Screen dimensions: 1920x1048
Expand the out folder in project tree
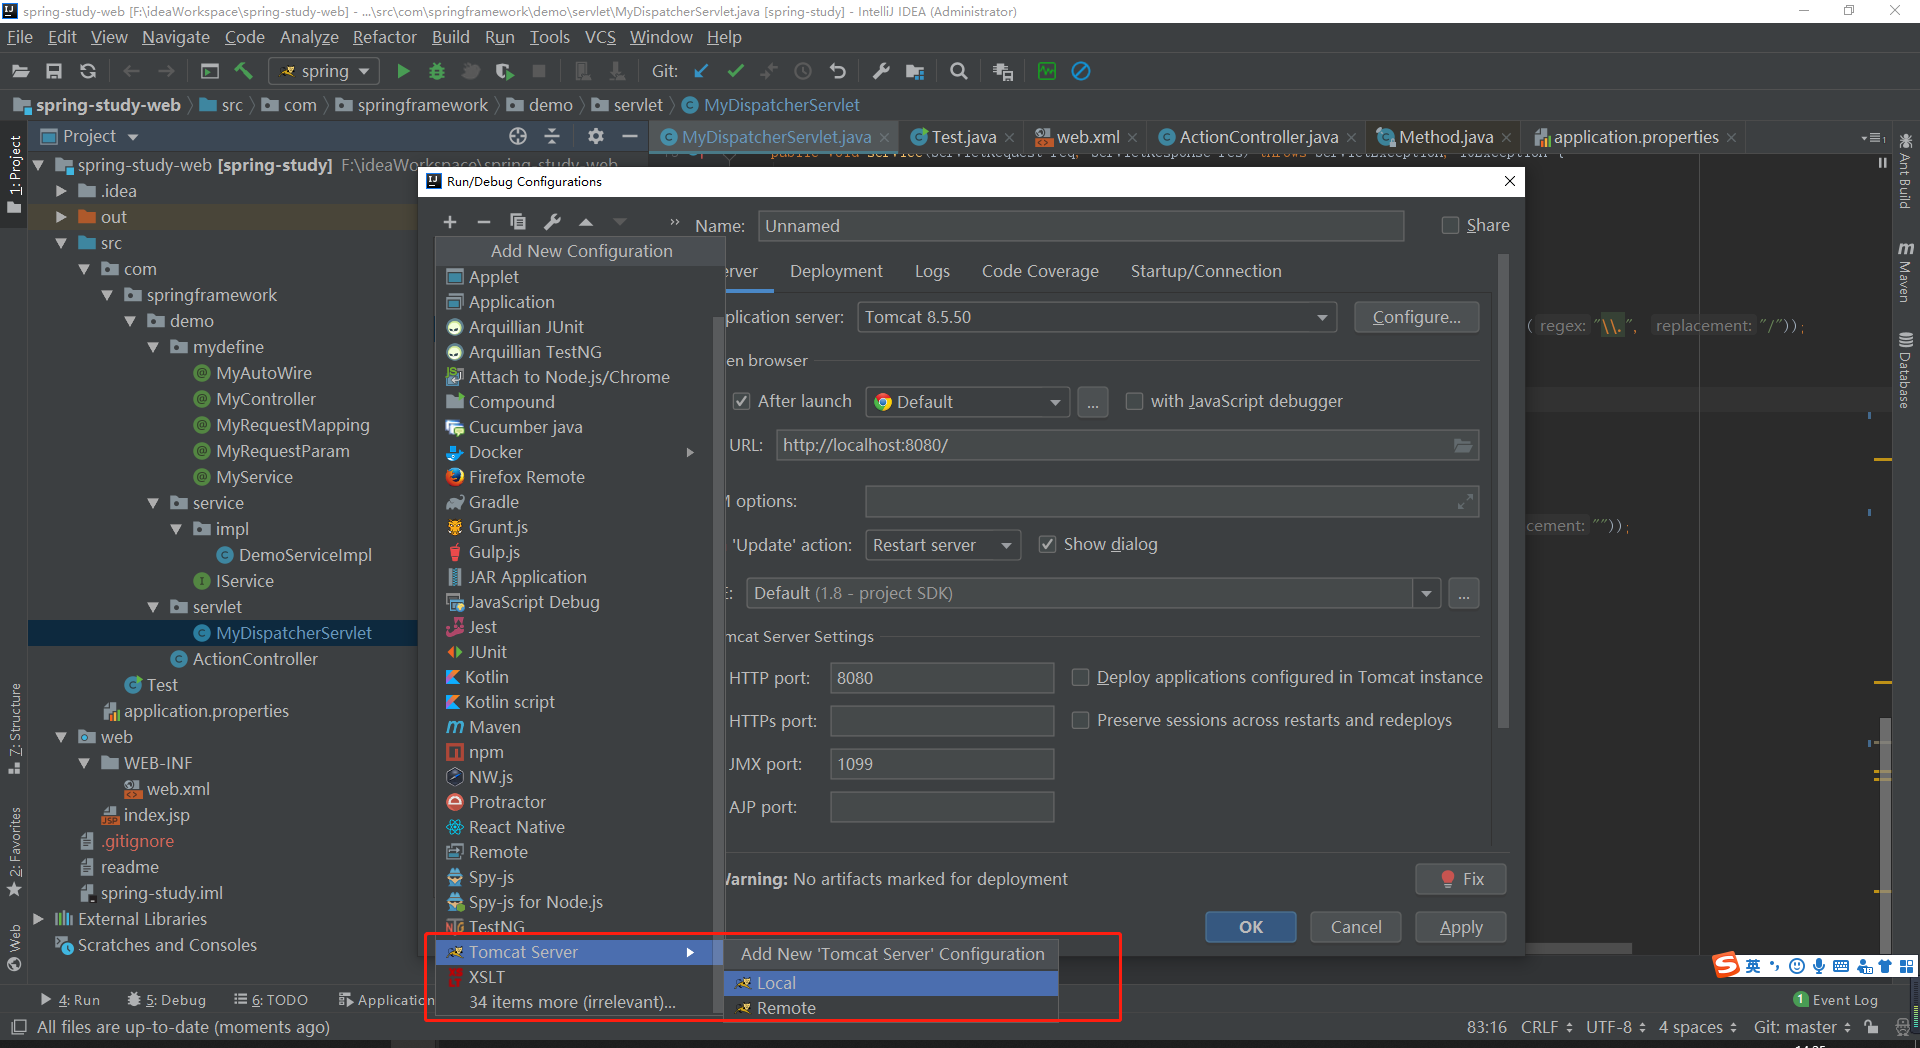coord(61,217)
